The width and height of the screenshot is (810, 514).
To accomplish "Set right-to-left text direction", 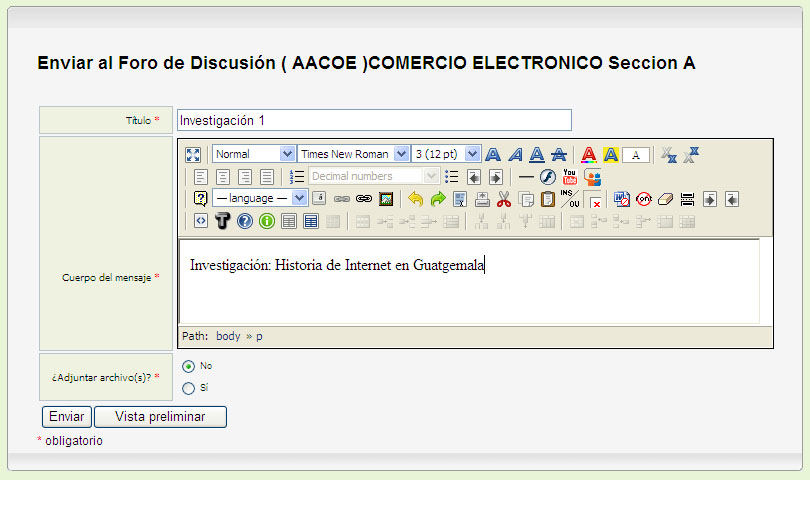I will pos(732,199).
